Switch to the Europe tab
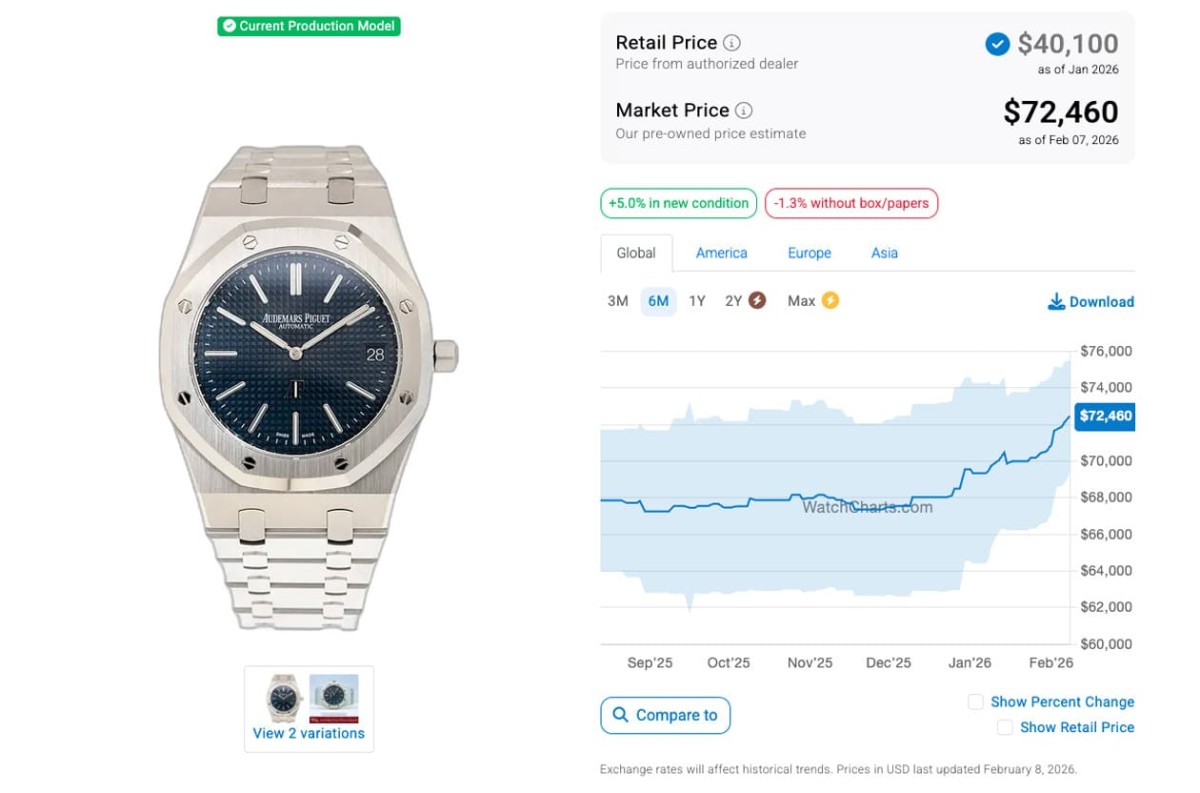Screen dimensions: 1200x793 point(809,253)
